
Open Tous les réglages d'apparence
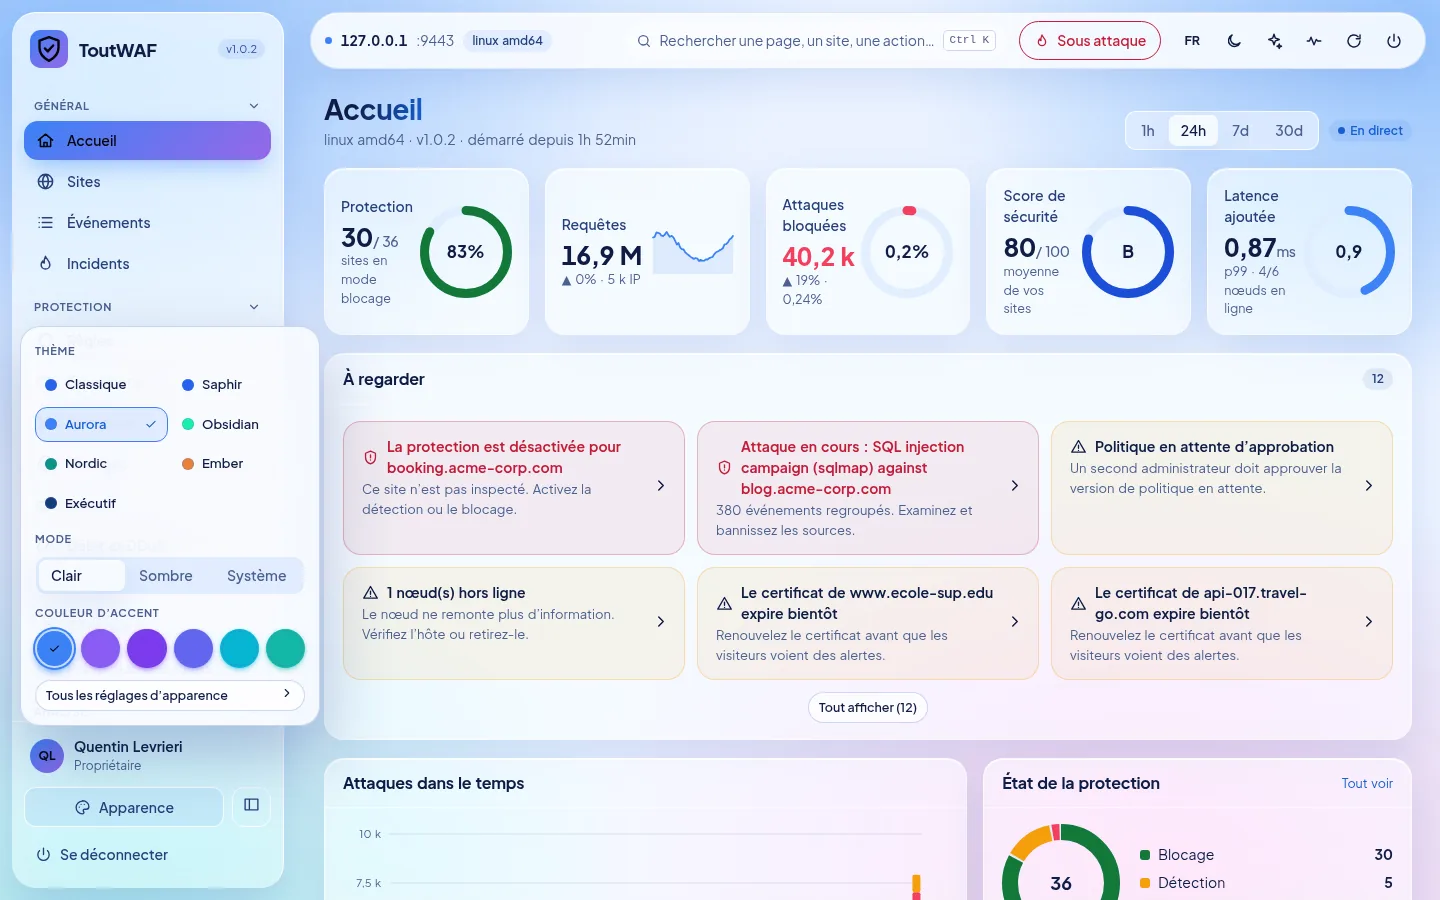pyautogui.click(x=170, y=695)
